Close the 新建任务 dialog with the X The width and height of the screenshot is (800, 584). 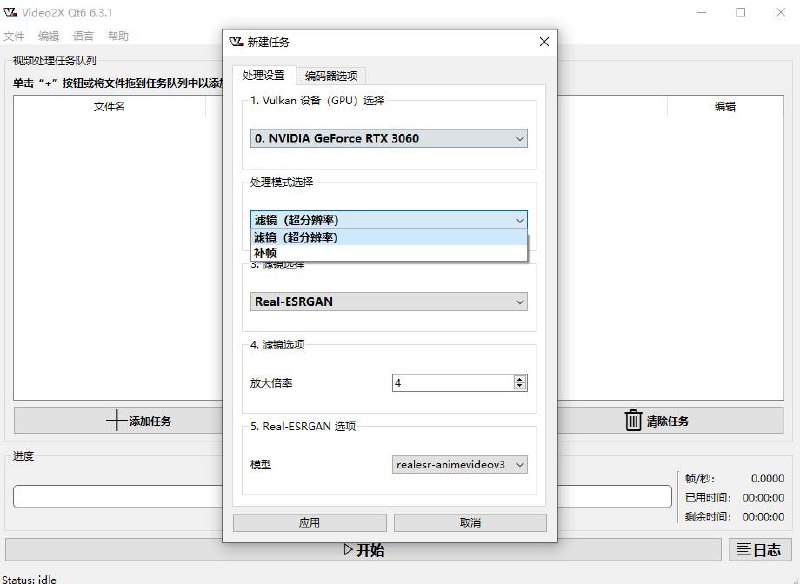pos(544,42)
